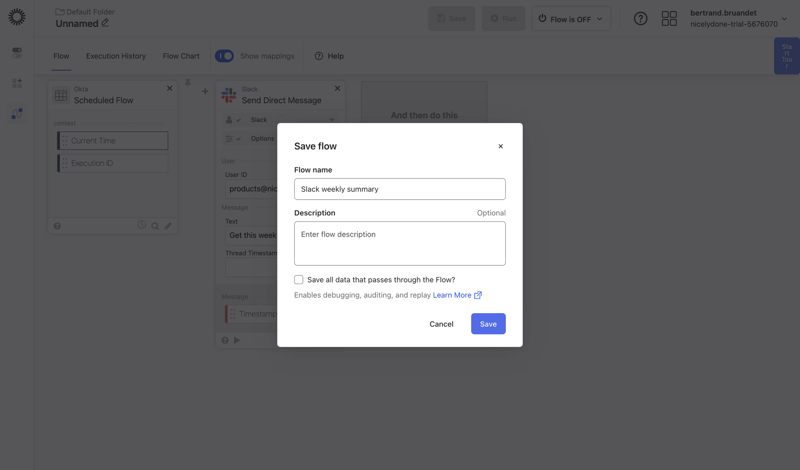Viewport: 800px width, 470px height.
Task: Click the User ID field on Slack card
Action: tap(252, 189)
